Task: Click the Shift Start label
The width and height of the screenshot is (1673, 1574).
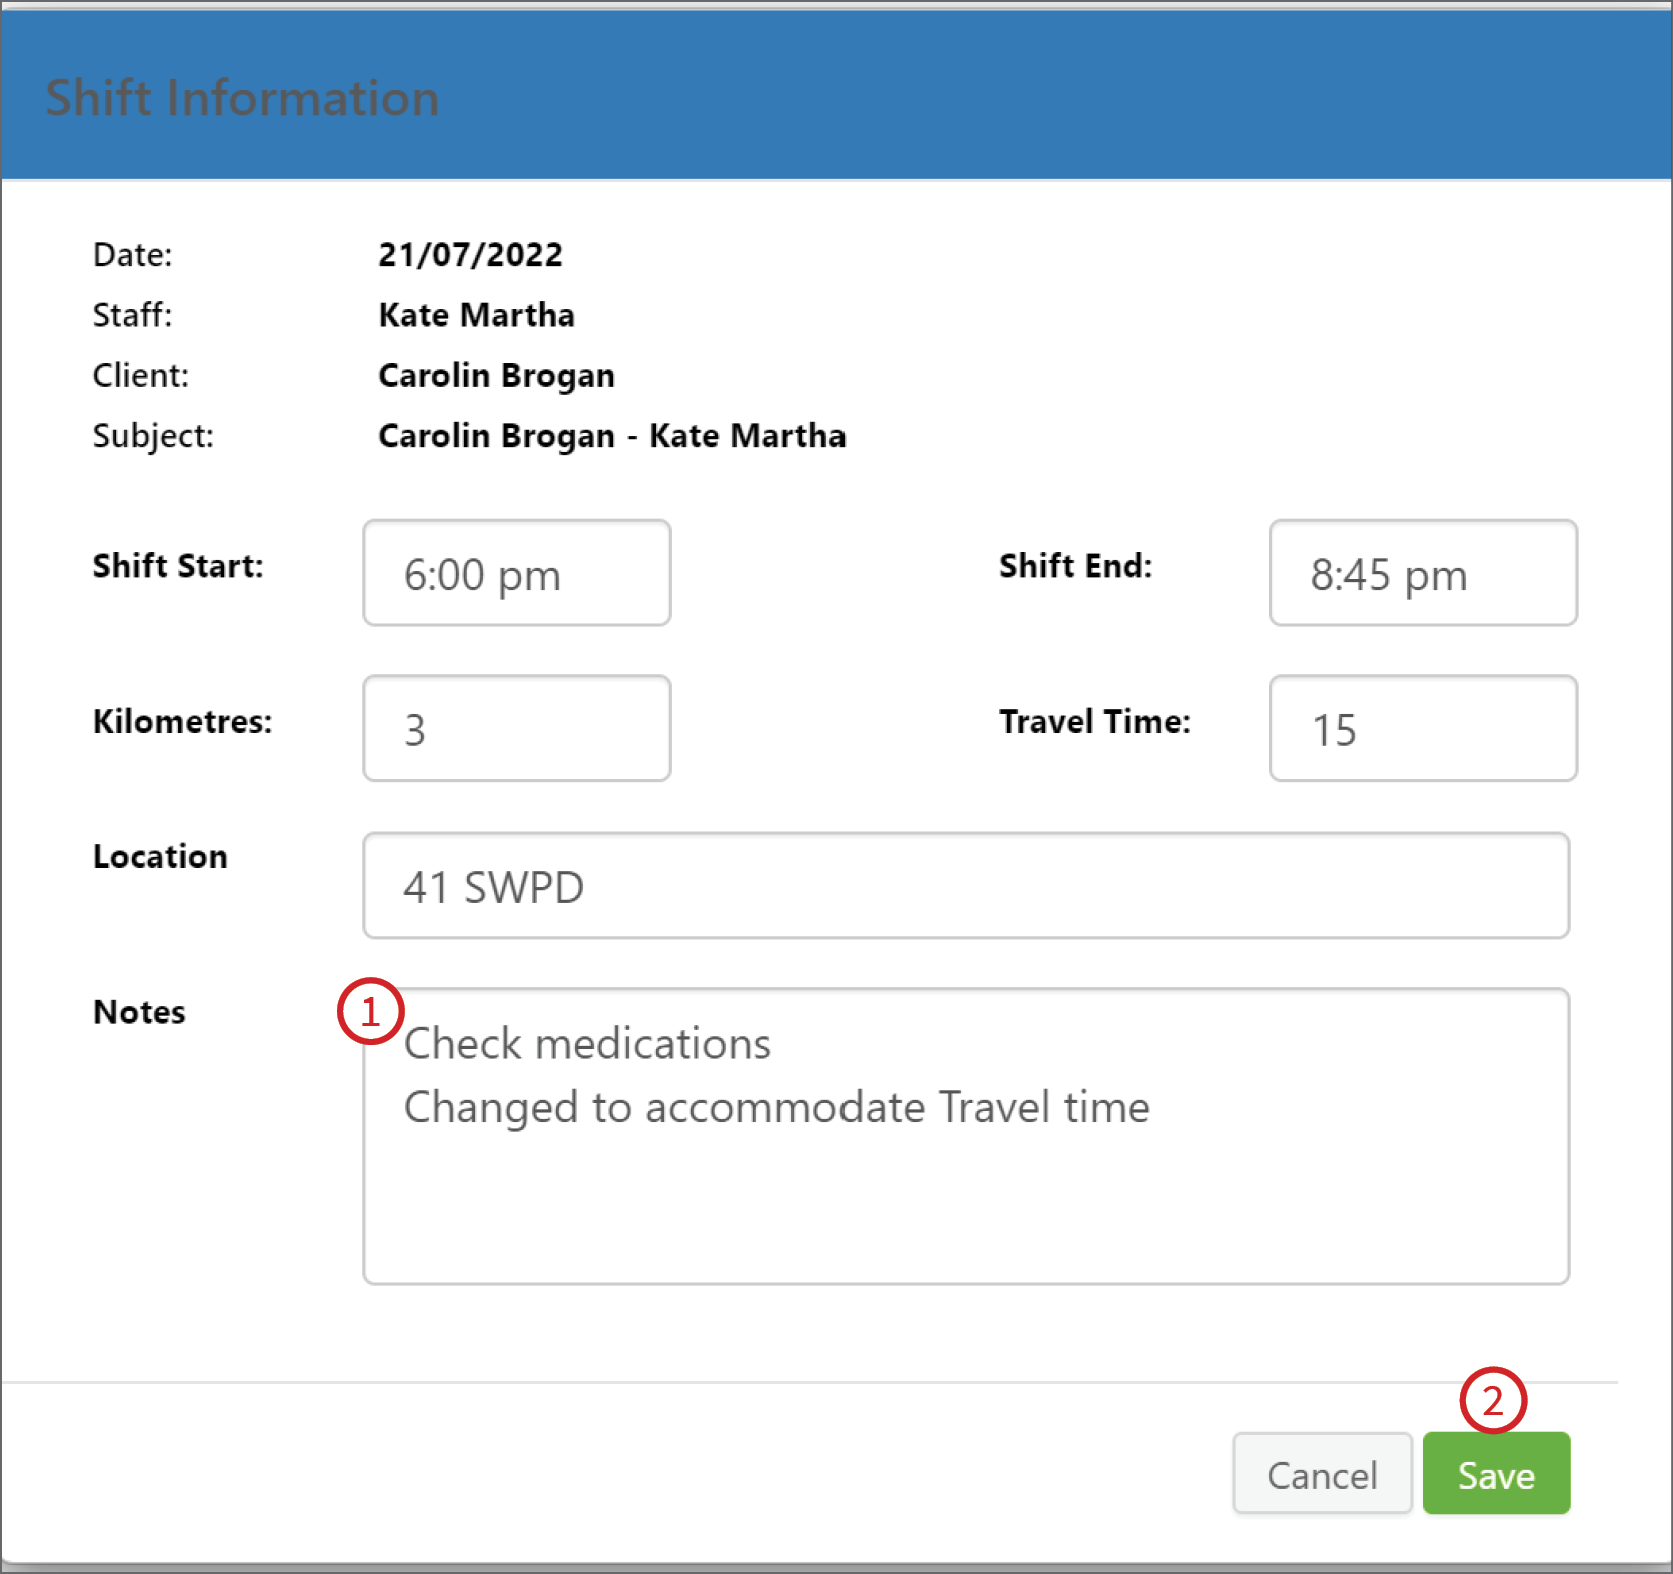Action: (x=178, y=566)
